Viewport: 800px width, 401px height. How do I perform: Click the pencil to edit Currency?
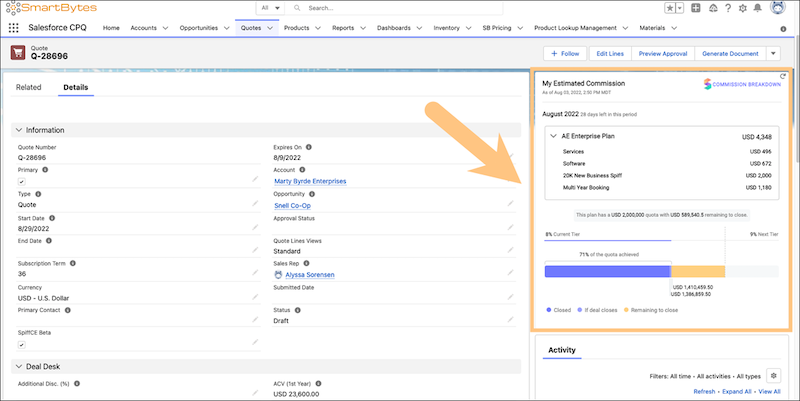coord(255,296)
